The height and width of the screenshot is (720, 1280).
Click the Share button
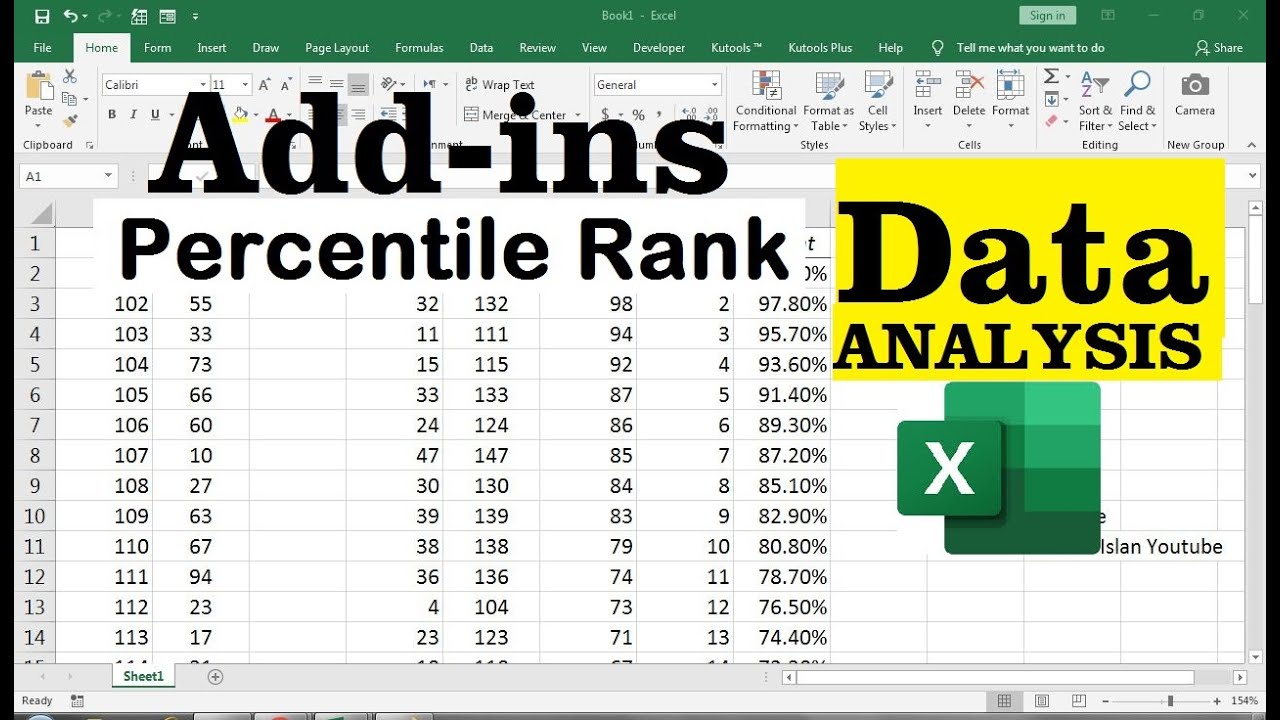[x=1219, y=47]
